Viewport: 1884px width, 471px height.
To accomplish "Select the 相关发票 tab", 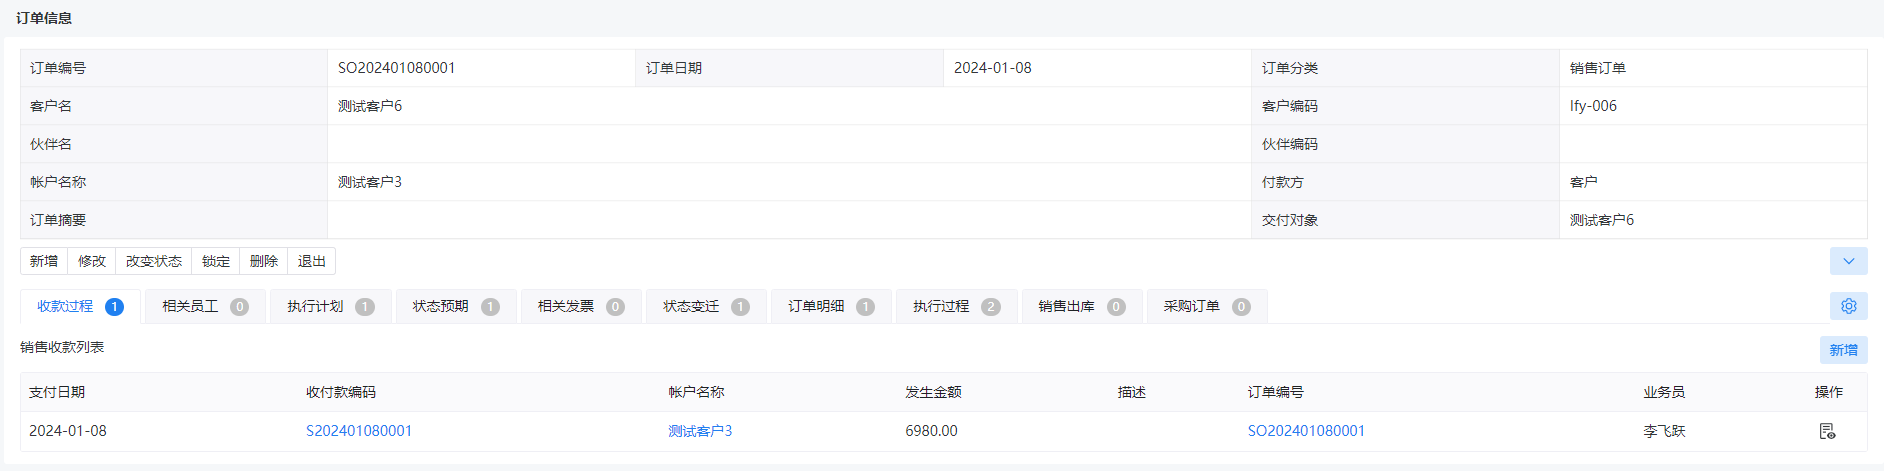I will click(581, 306).
